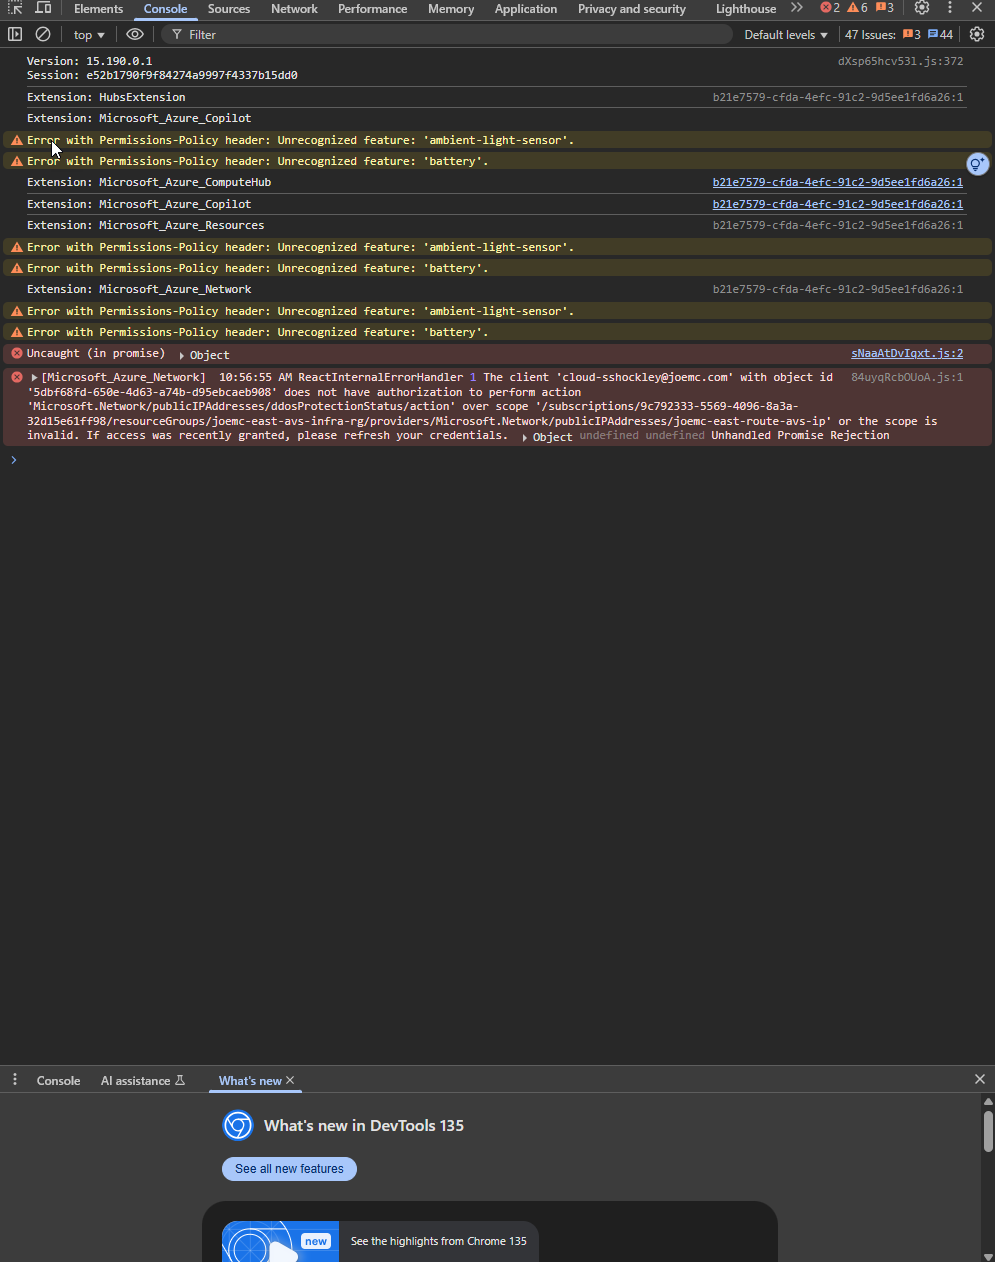The height and width of the screenshot is (1262, 995).
Task: Click the What's new in DevTools 135 heading
Action: 364,1126
